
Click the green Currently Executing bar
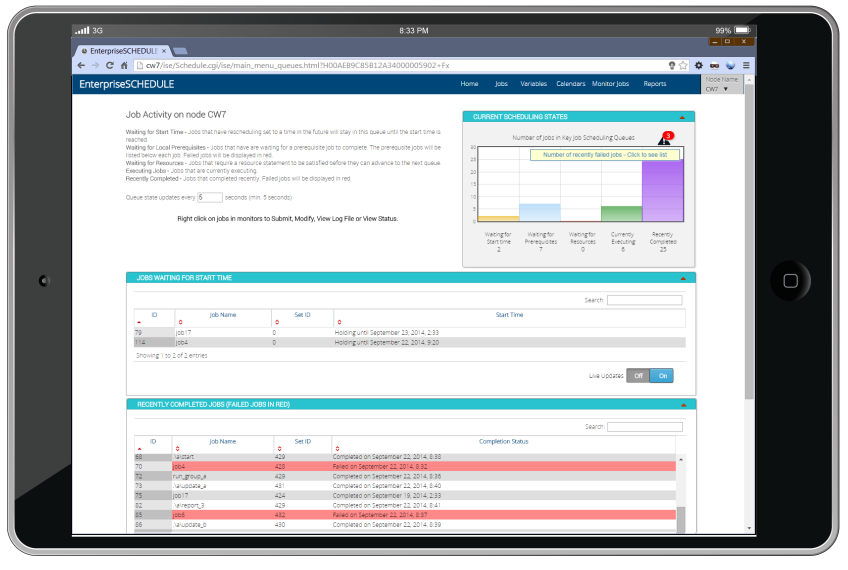[621, 214]
